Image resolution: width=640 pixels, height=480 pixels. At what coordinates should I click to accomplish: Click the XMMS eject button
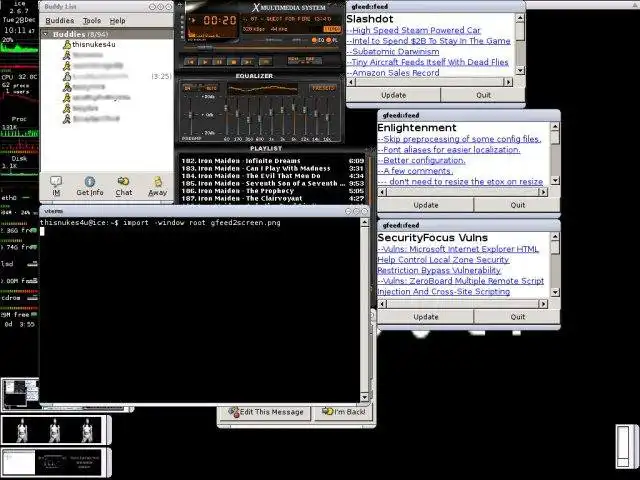click(266, 62)
